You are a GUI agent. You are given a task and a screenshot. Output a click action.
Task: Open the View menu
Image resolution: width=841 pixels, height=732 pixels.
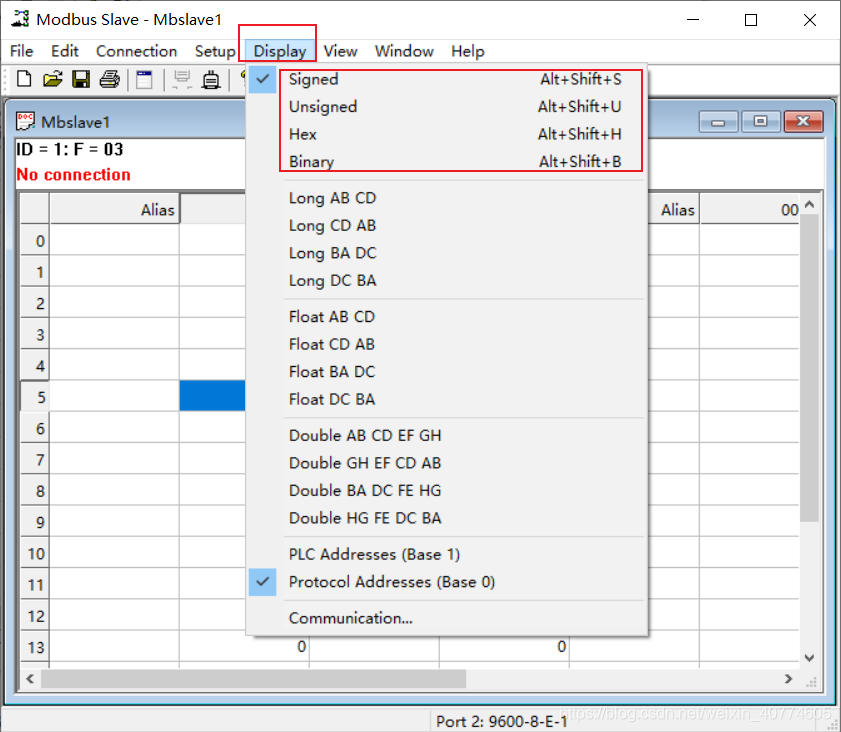pyautogui.click(x=341, y=51)
